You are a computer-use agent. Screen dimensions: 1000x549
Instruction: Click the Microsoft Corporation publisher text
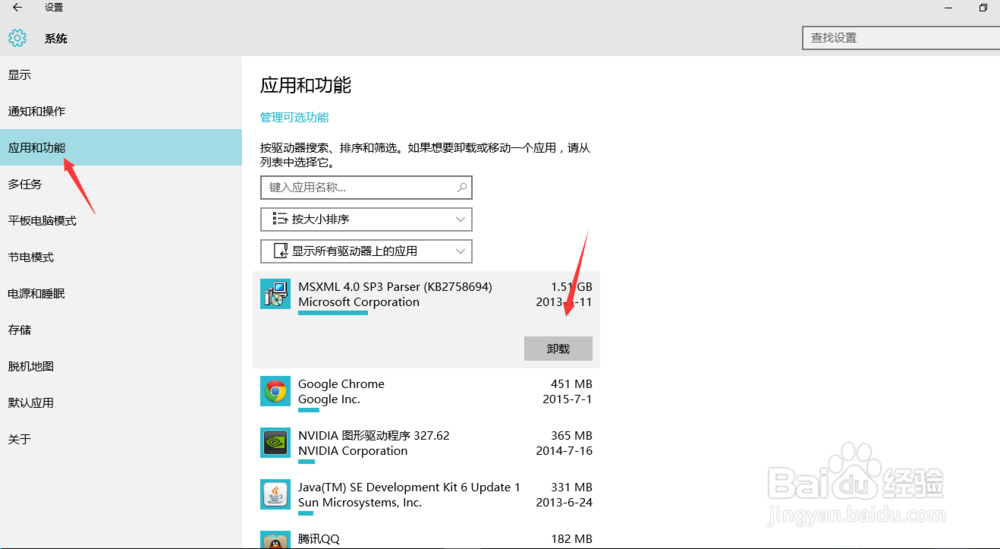click(358, 302)
